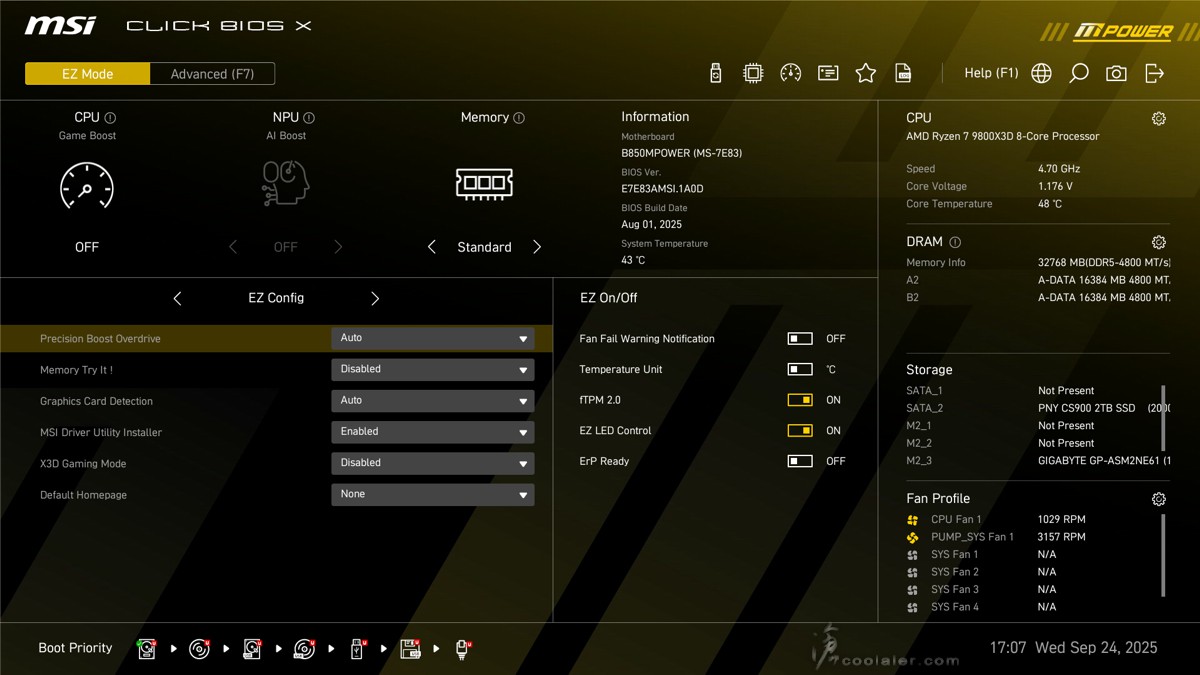Open the MSI Driver Utility Installer dropdown
The height and width of the screenshot is (675, 1200).
tap(433, 432)
